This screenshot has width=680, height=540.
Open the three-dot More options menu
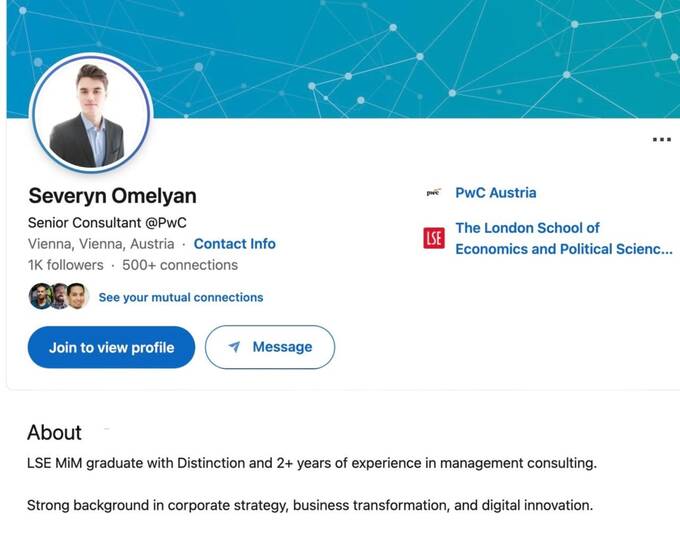coord(661,140)
